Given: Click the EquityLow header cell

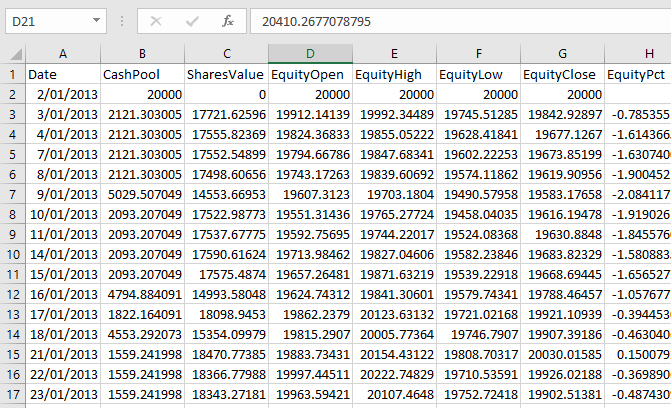Looking at the screenshot, I should 478,74.
